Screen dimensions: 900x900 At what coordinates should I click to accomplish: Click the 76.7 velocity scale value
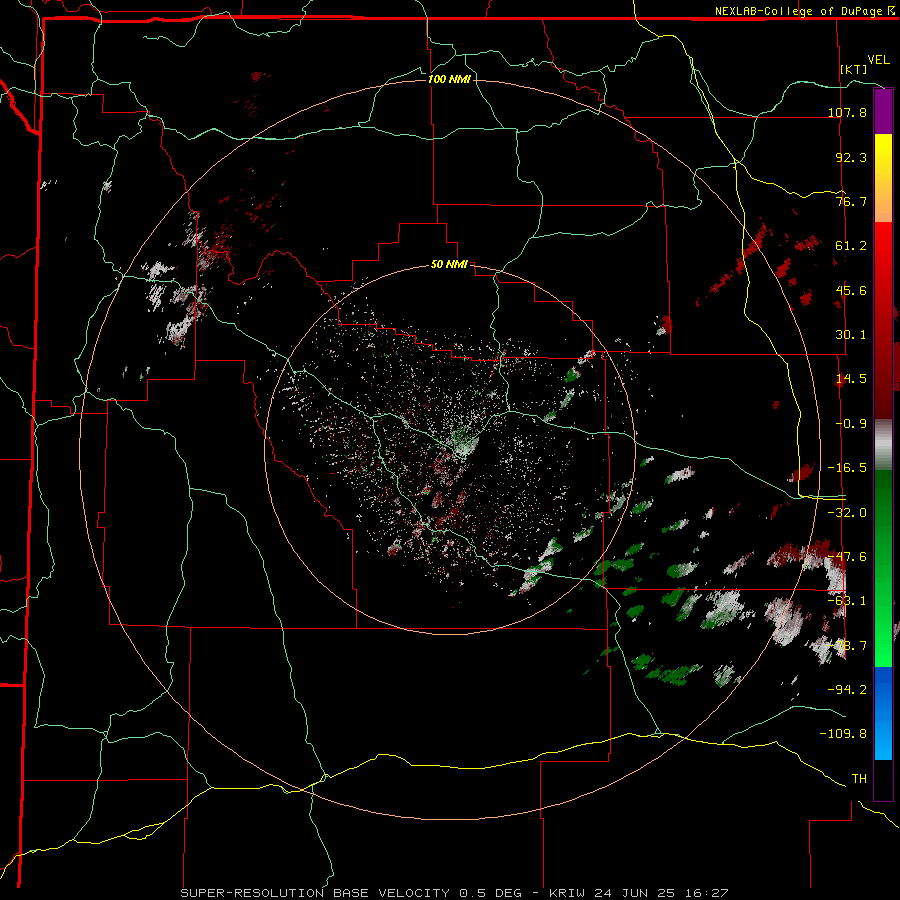[851, 201]
